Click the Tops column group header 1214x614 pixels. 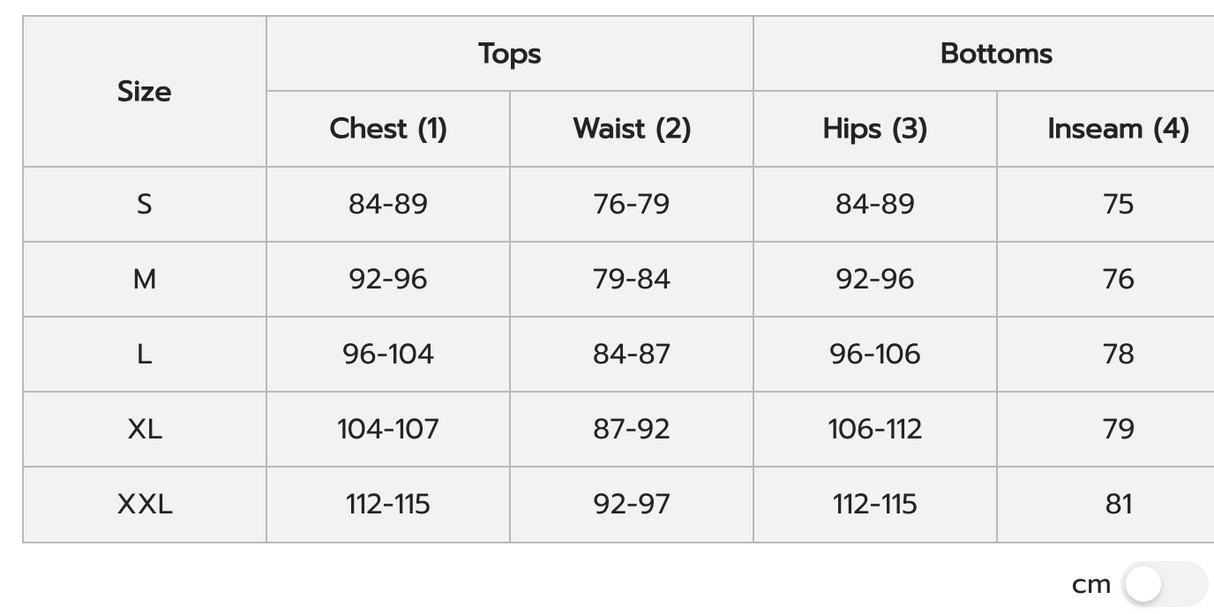coord(509,54)
